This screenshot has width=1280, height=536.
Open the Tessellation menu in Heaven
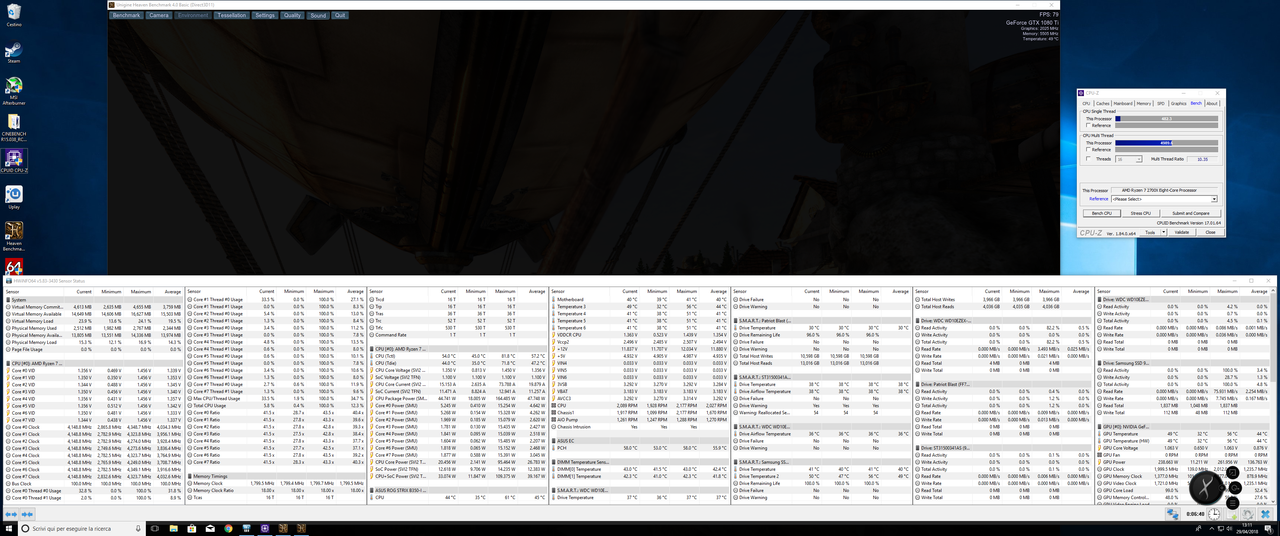pyautogui.click(x=231, y=16)
